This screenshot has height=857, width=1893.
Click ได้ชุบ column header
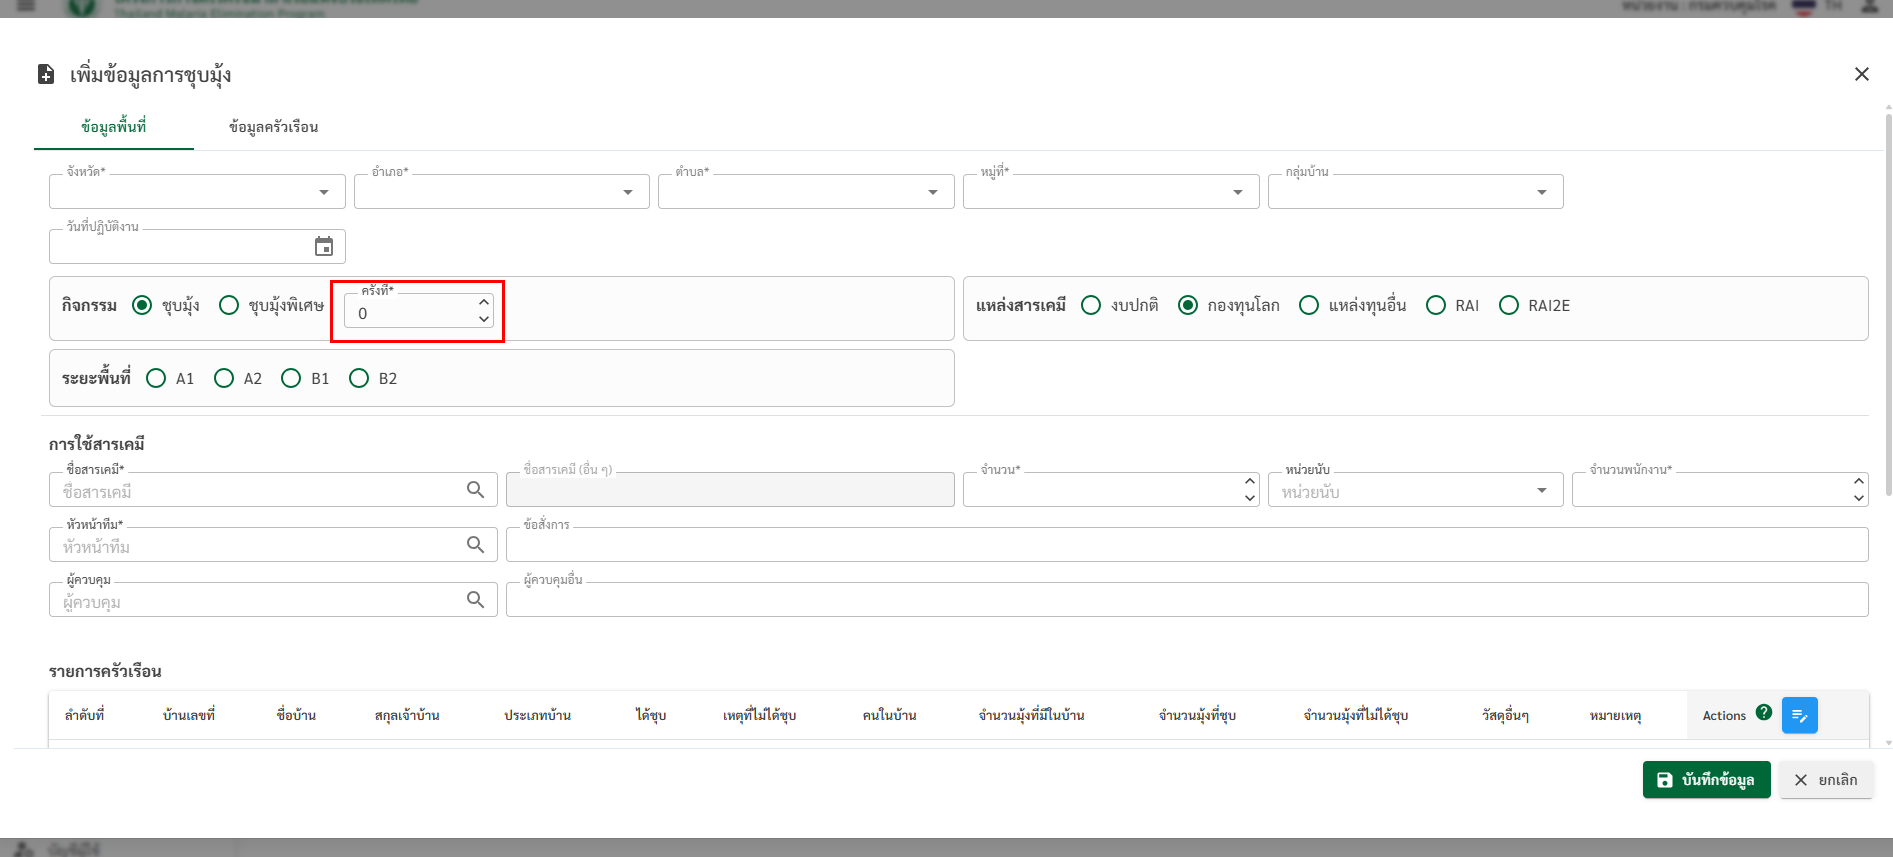pos(651,715)
